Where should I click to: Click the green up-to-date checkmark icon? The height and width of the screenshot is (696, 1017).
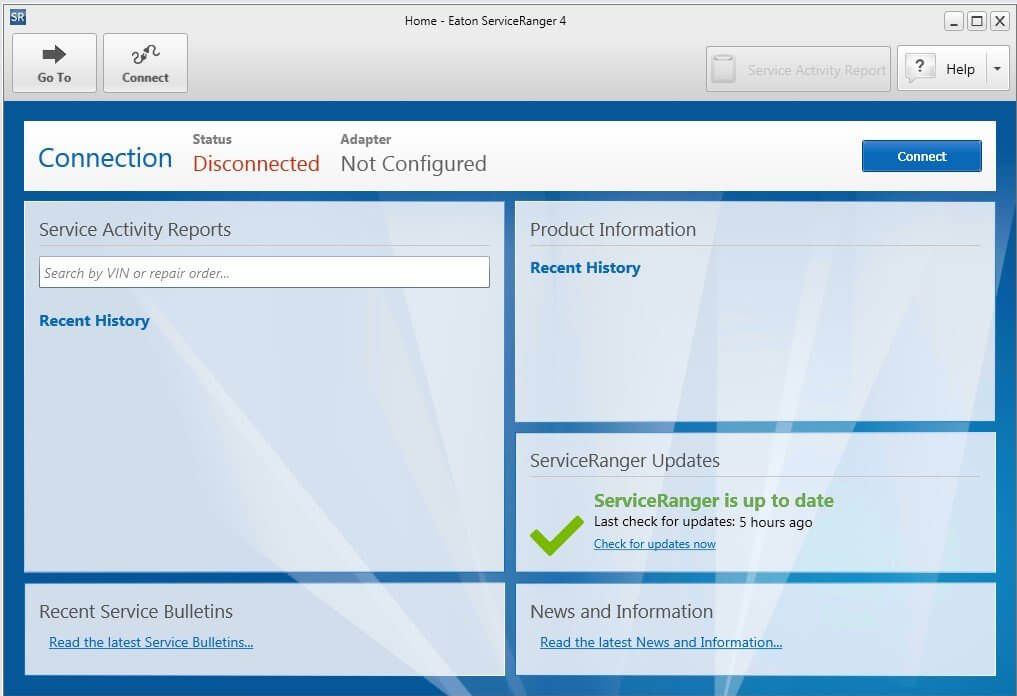556,534
